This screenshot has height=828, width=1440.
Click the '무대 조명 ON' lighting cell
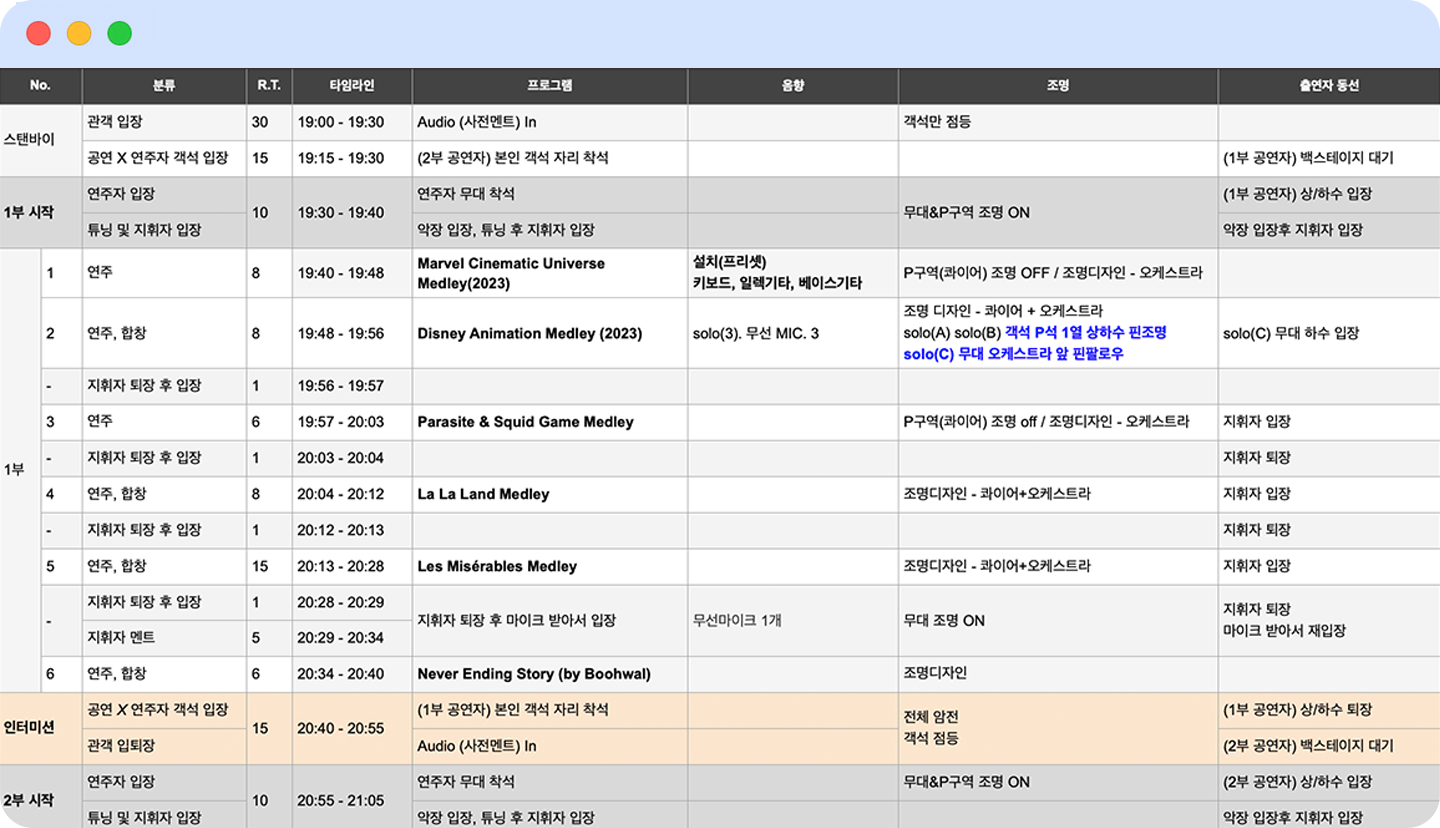point(1057,620)
